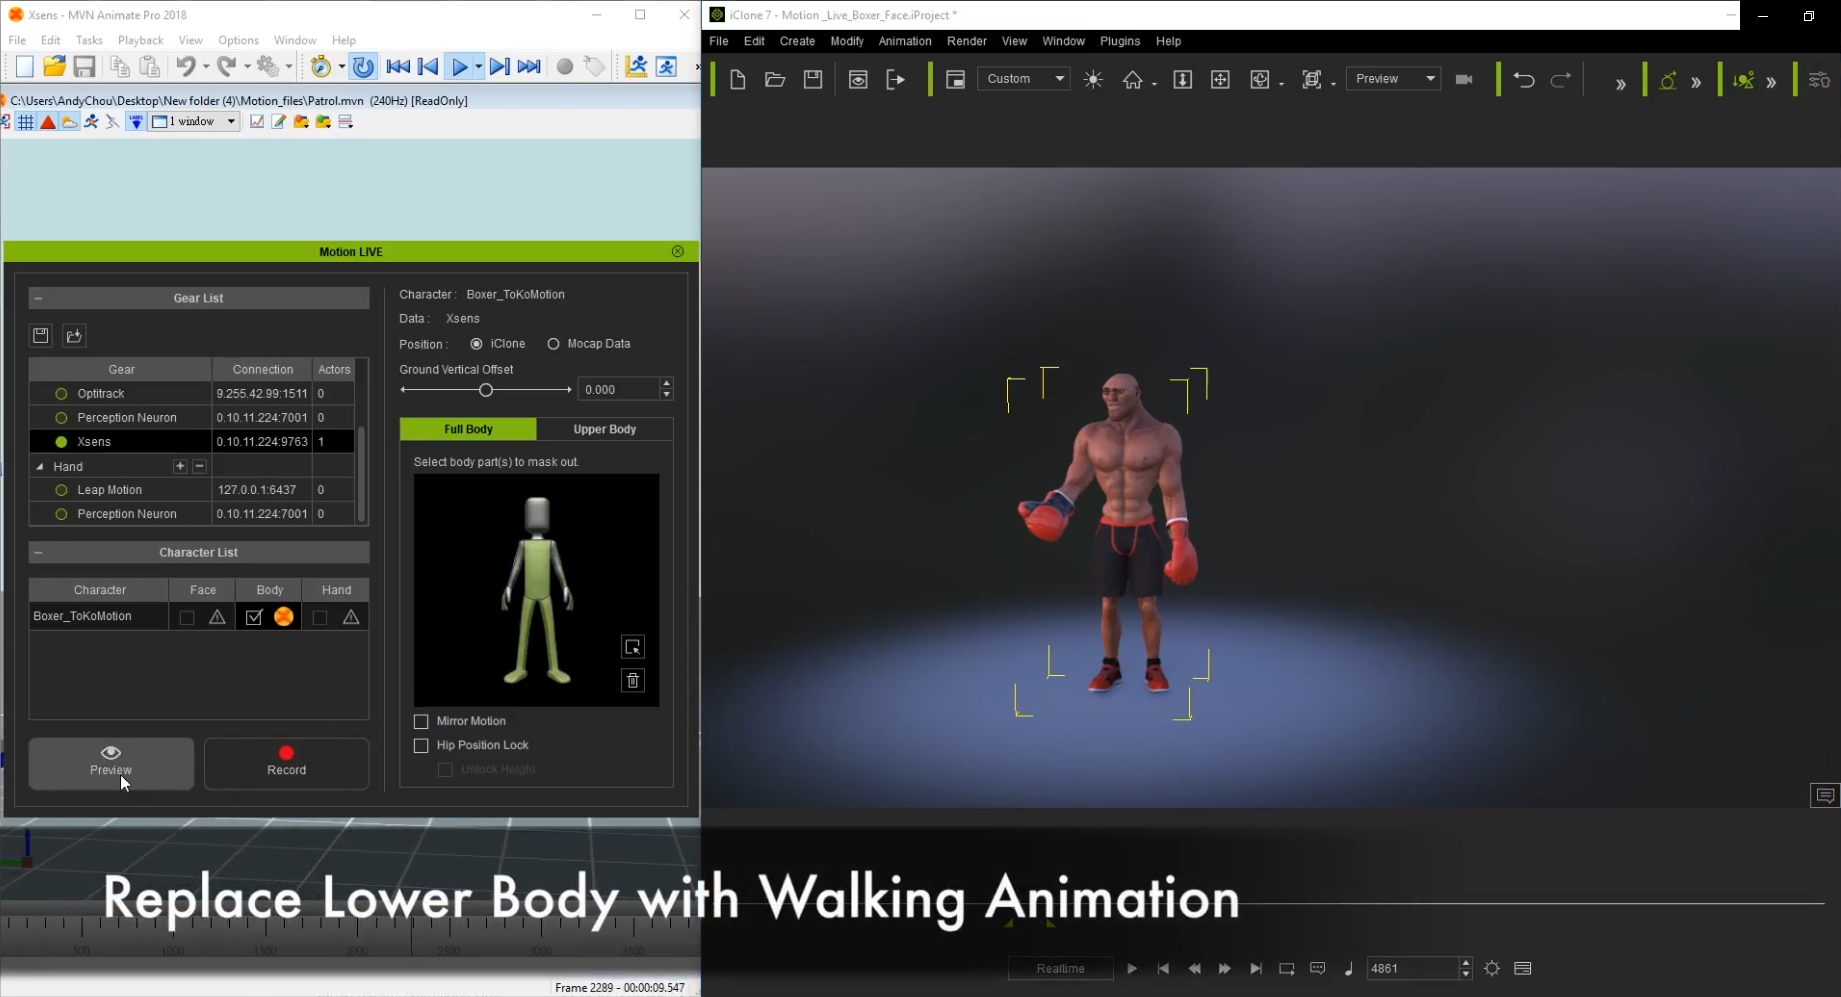Click the Save icon in iClone toolbar
The width and height of the screenshot is (1841, 997).
(813, 80)
